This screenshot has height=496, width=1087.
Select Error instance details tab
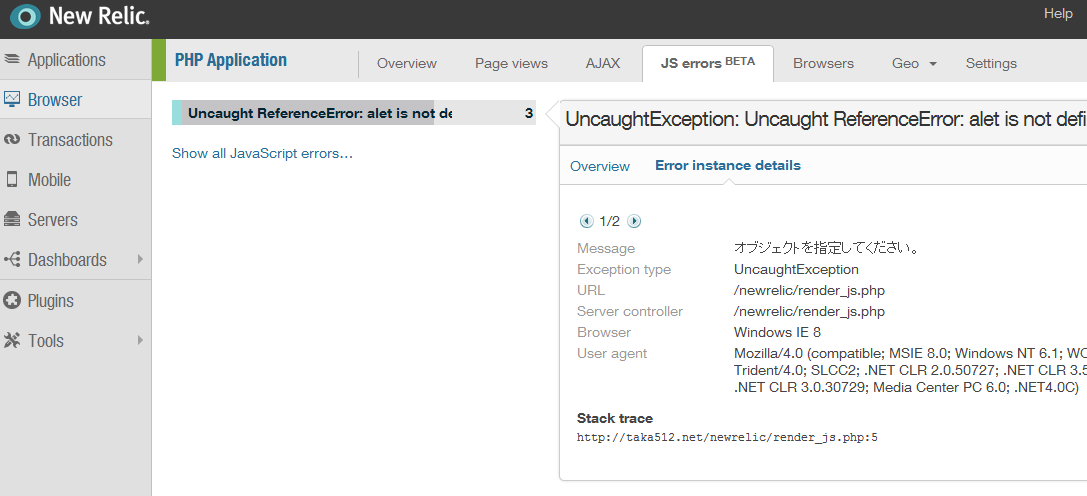click(x=728, y=166)
